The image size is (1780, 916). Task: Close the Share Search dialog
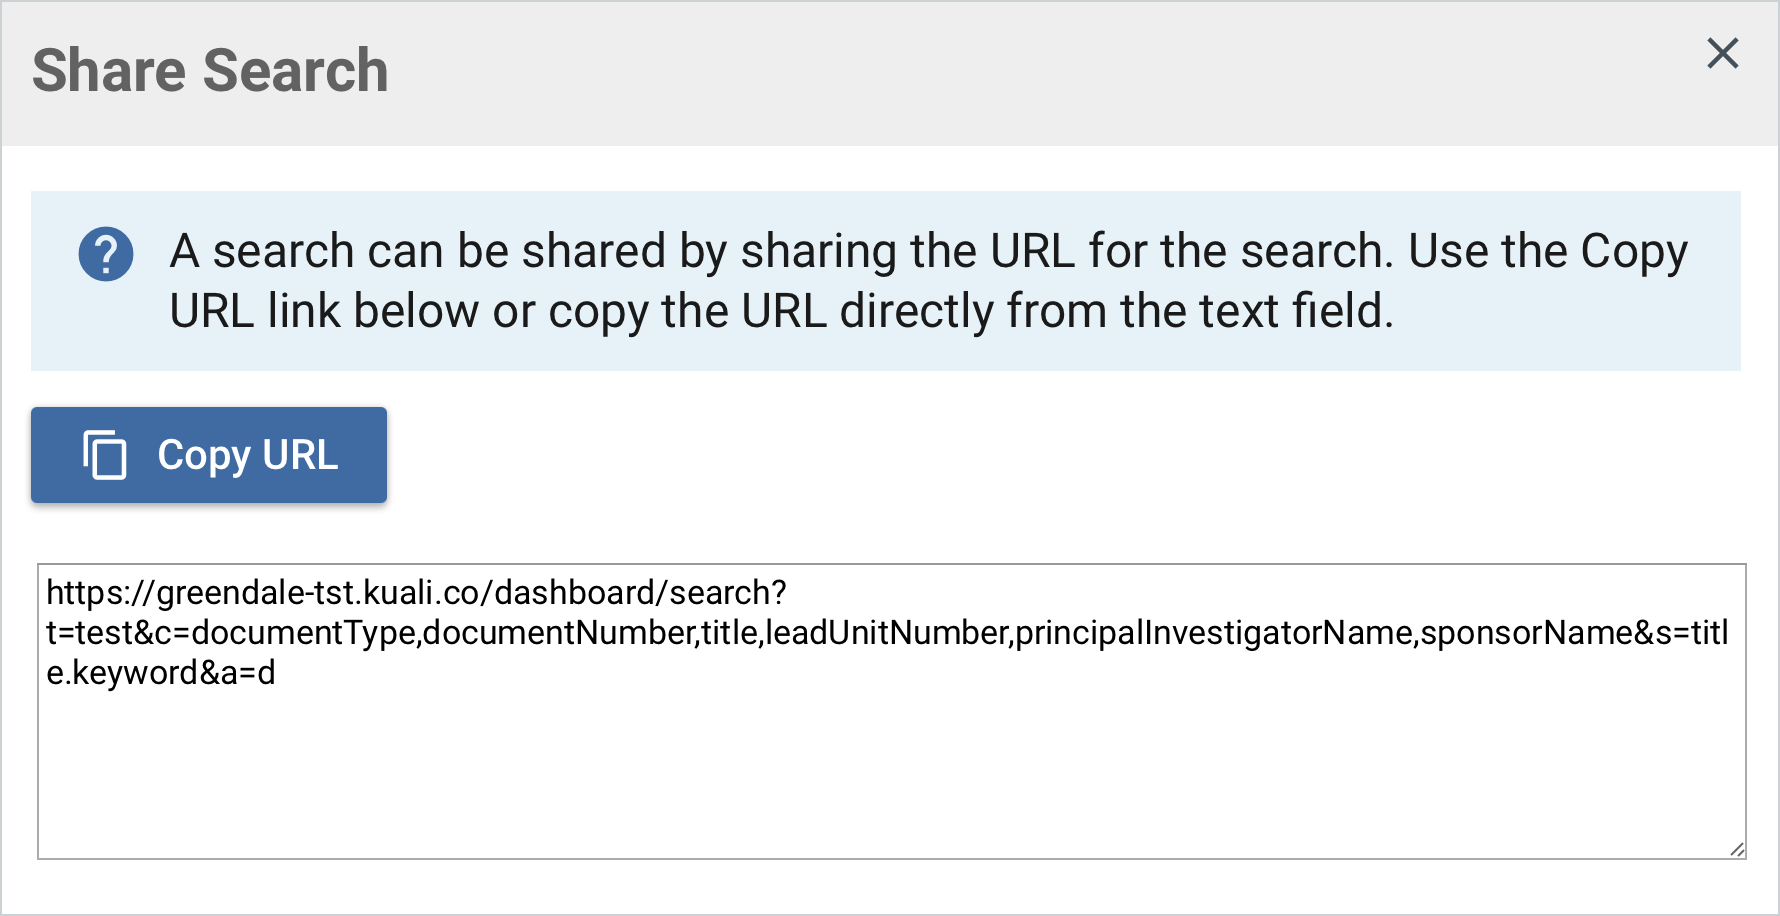[x=1722, y=54]
